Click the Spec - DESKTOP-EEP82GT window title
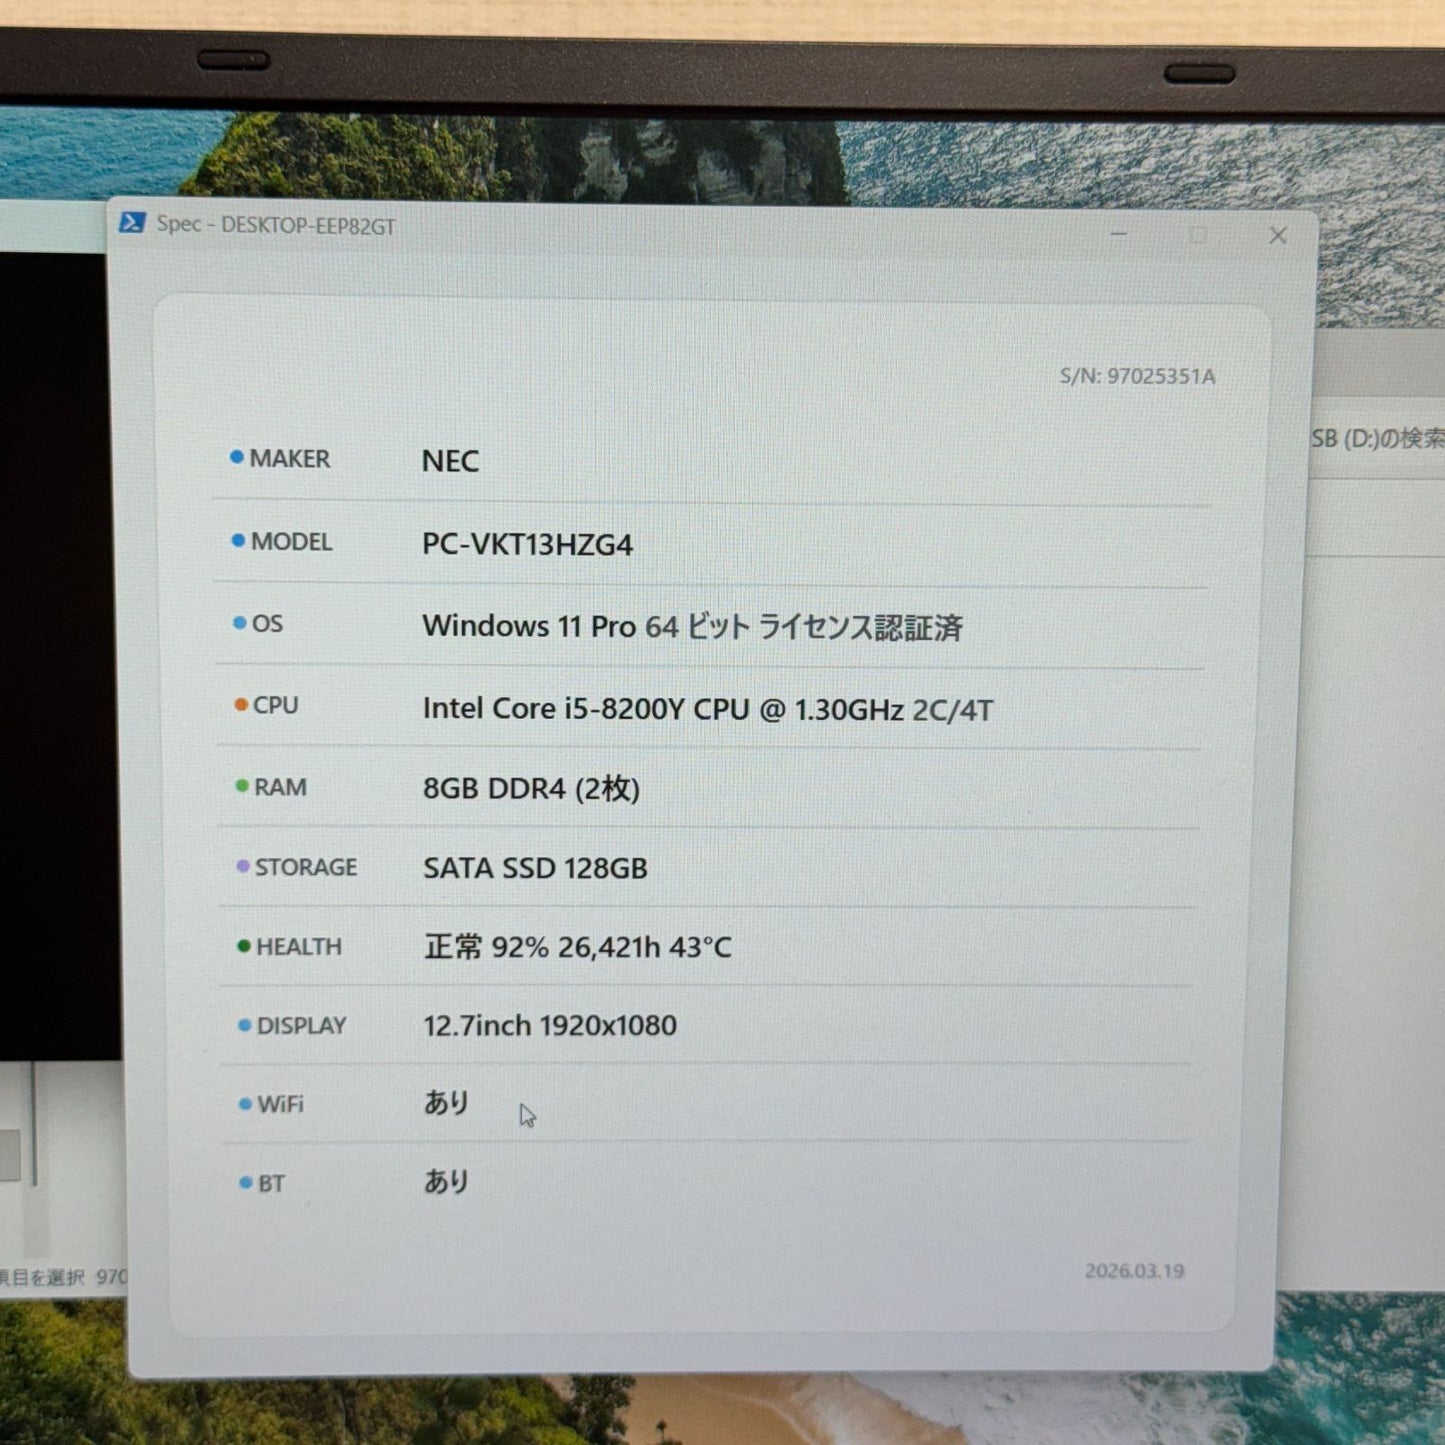 click(x=276, y=225)
